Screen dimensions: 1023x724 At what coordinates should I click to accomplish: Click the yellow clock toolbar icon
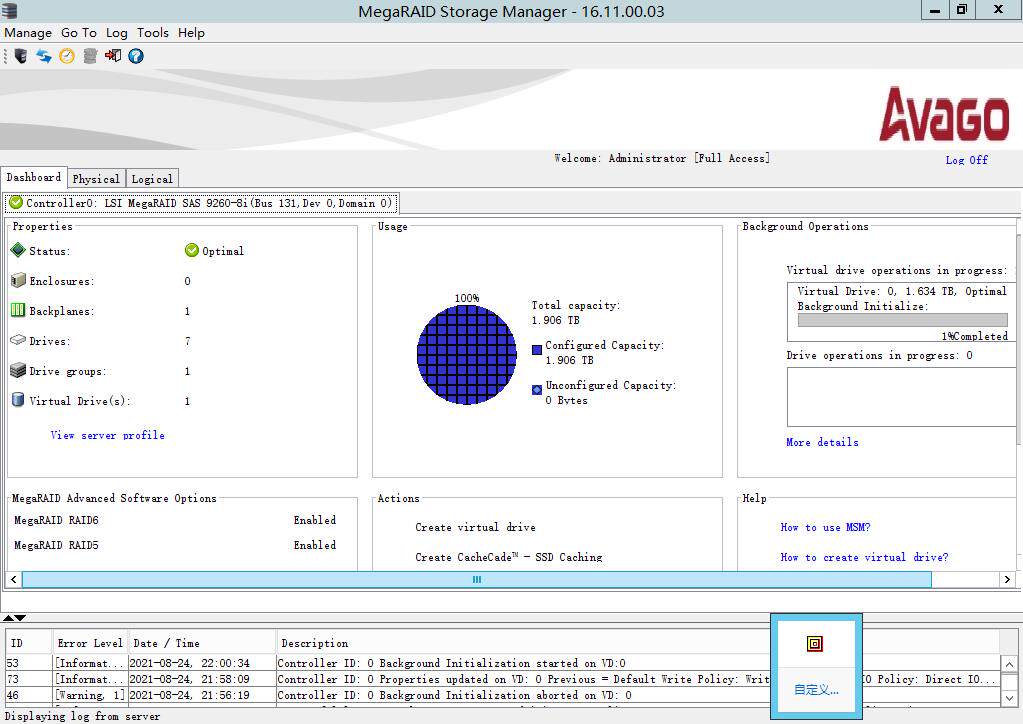tap(67, 56)
